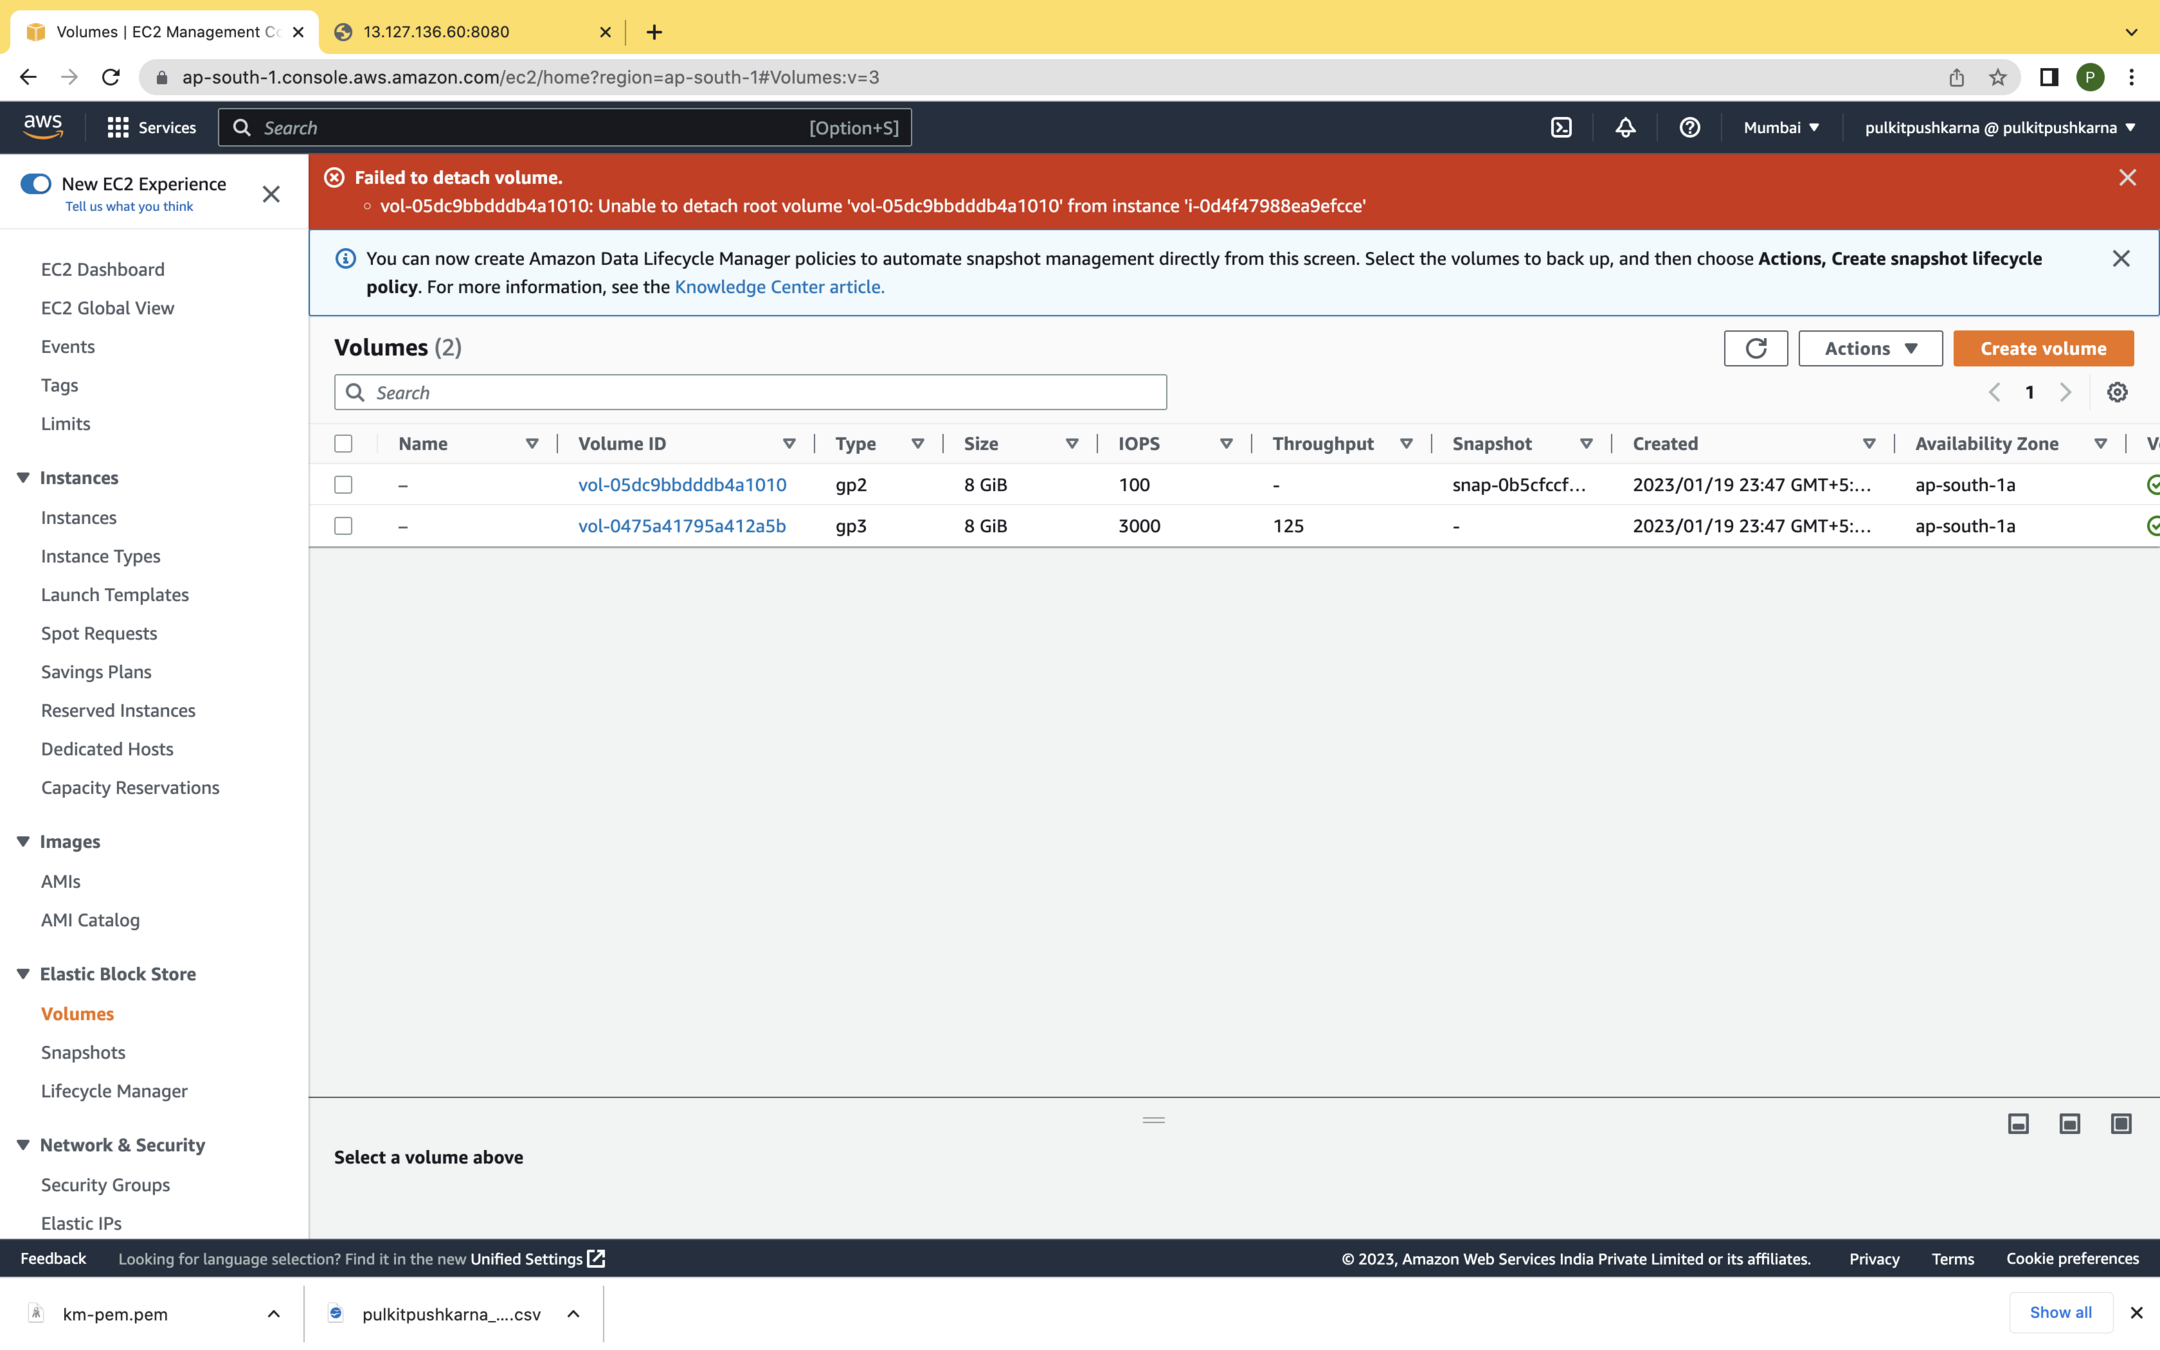This screenshot has height=1350, width=2160.
Task: Toggle the New EC2 Experience switch
Action: 36,184
